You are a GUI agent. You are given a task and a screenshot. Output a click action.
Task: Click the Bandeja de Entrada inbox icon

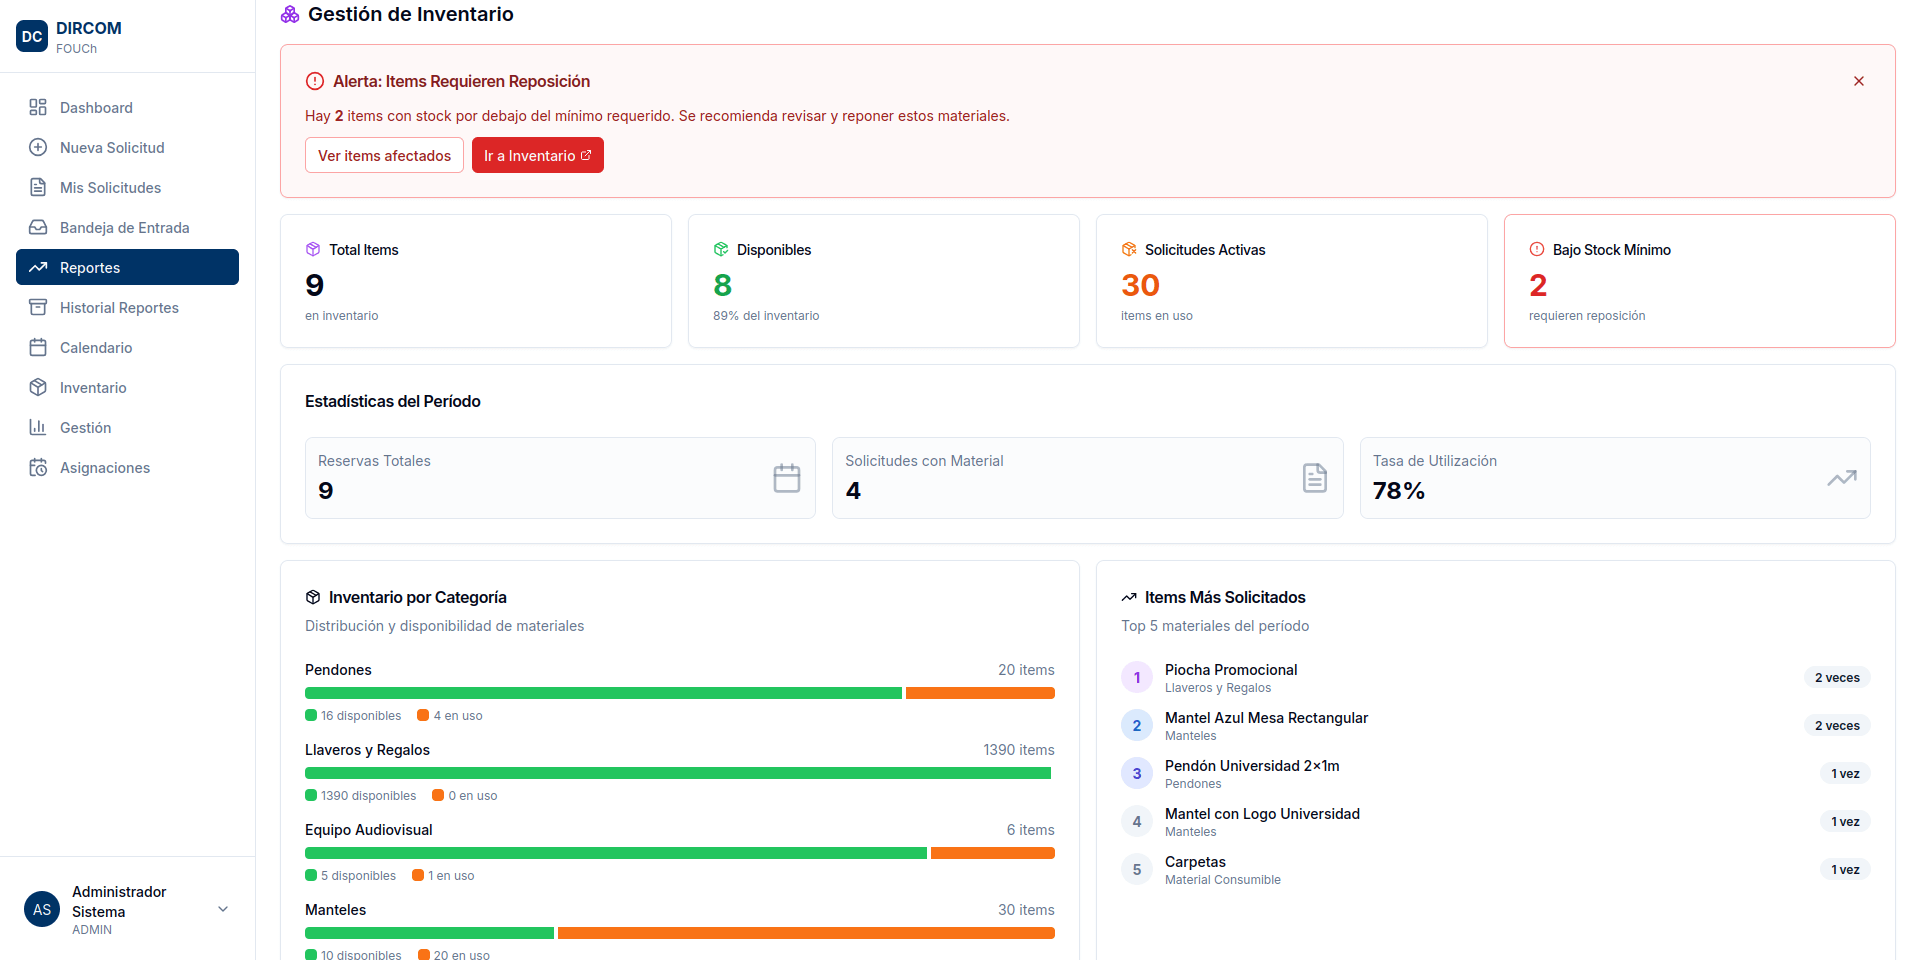[38, 227]
